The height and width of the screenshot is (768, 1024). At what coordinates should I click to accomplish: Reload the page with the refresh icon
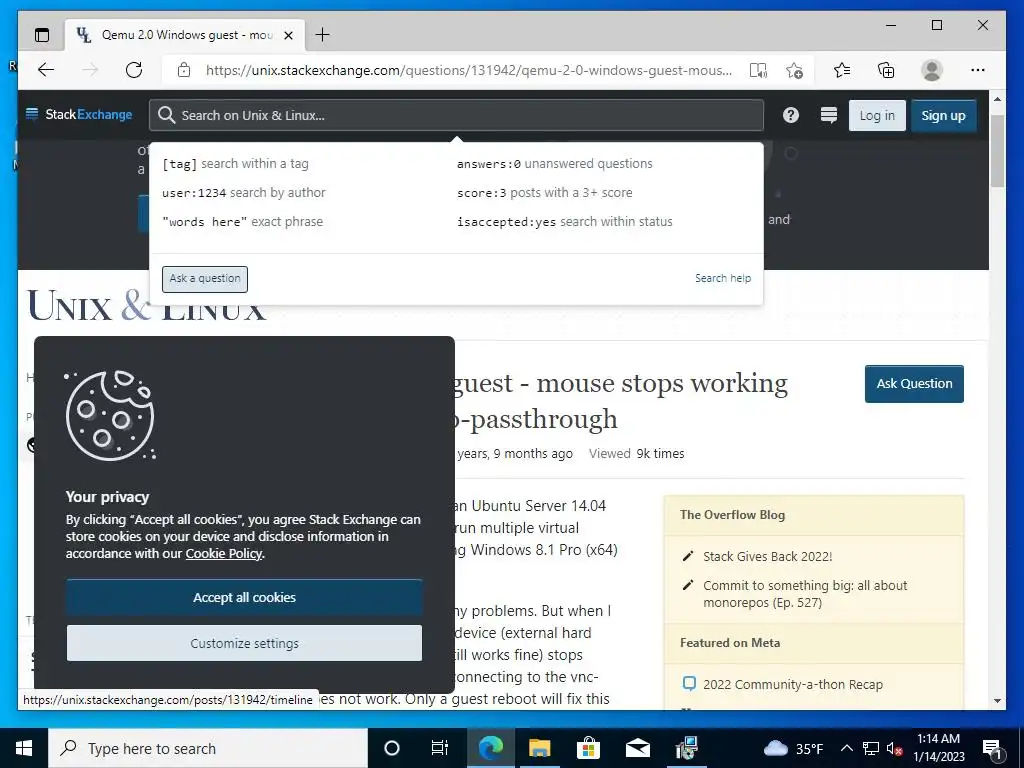[134, 70]
